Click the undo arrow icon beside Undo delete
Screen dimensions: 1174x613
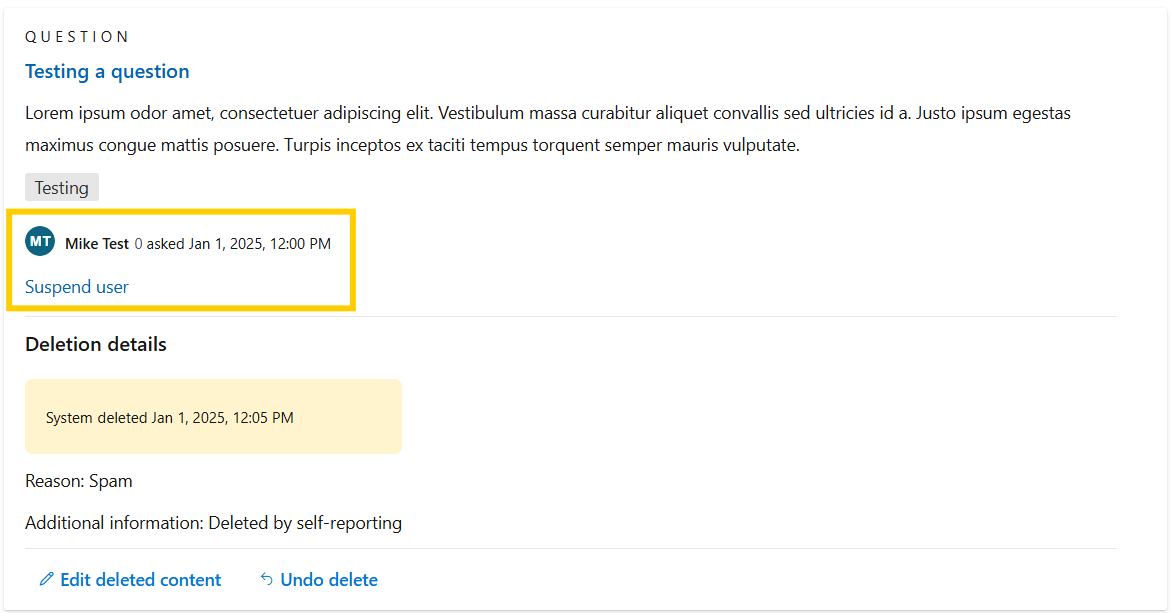(x=265, y=579)
